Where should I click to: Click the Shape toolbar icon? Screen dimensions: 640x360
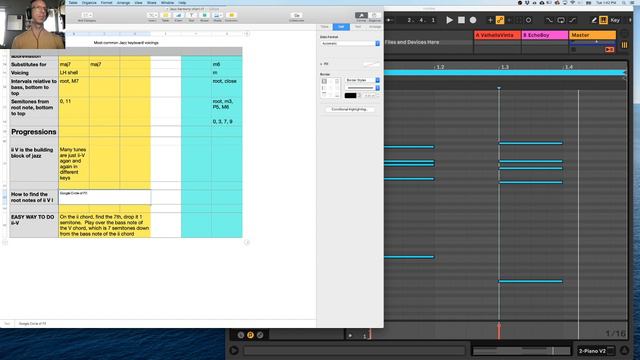pos(204,16)
